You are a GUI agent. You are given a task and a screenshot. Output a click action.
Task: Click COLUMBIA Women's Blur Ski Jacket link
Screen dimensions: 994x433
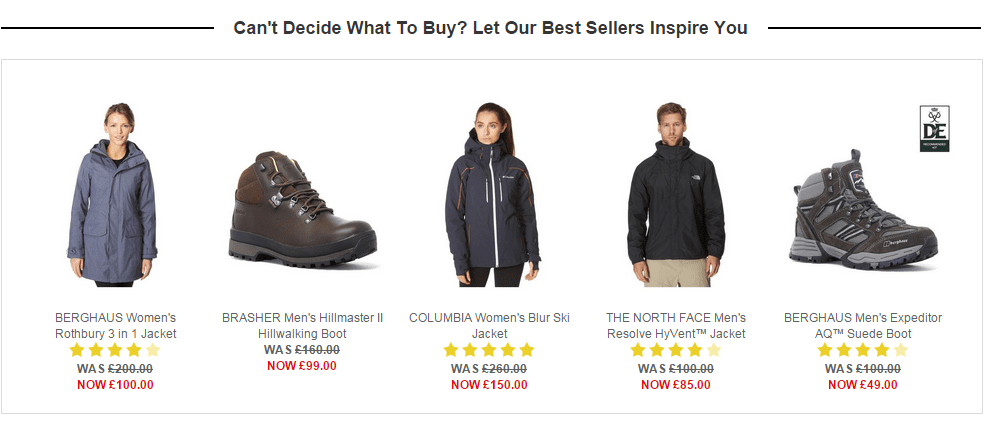[x=489, y=326]
